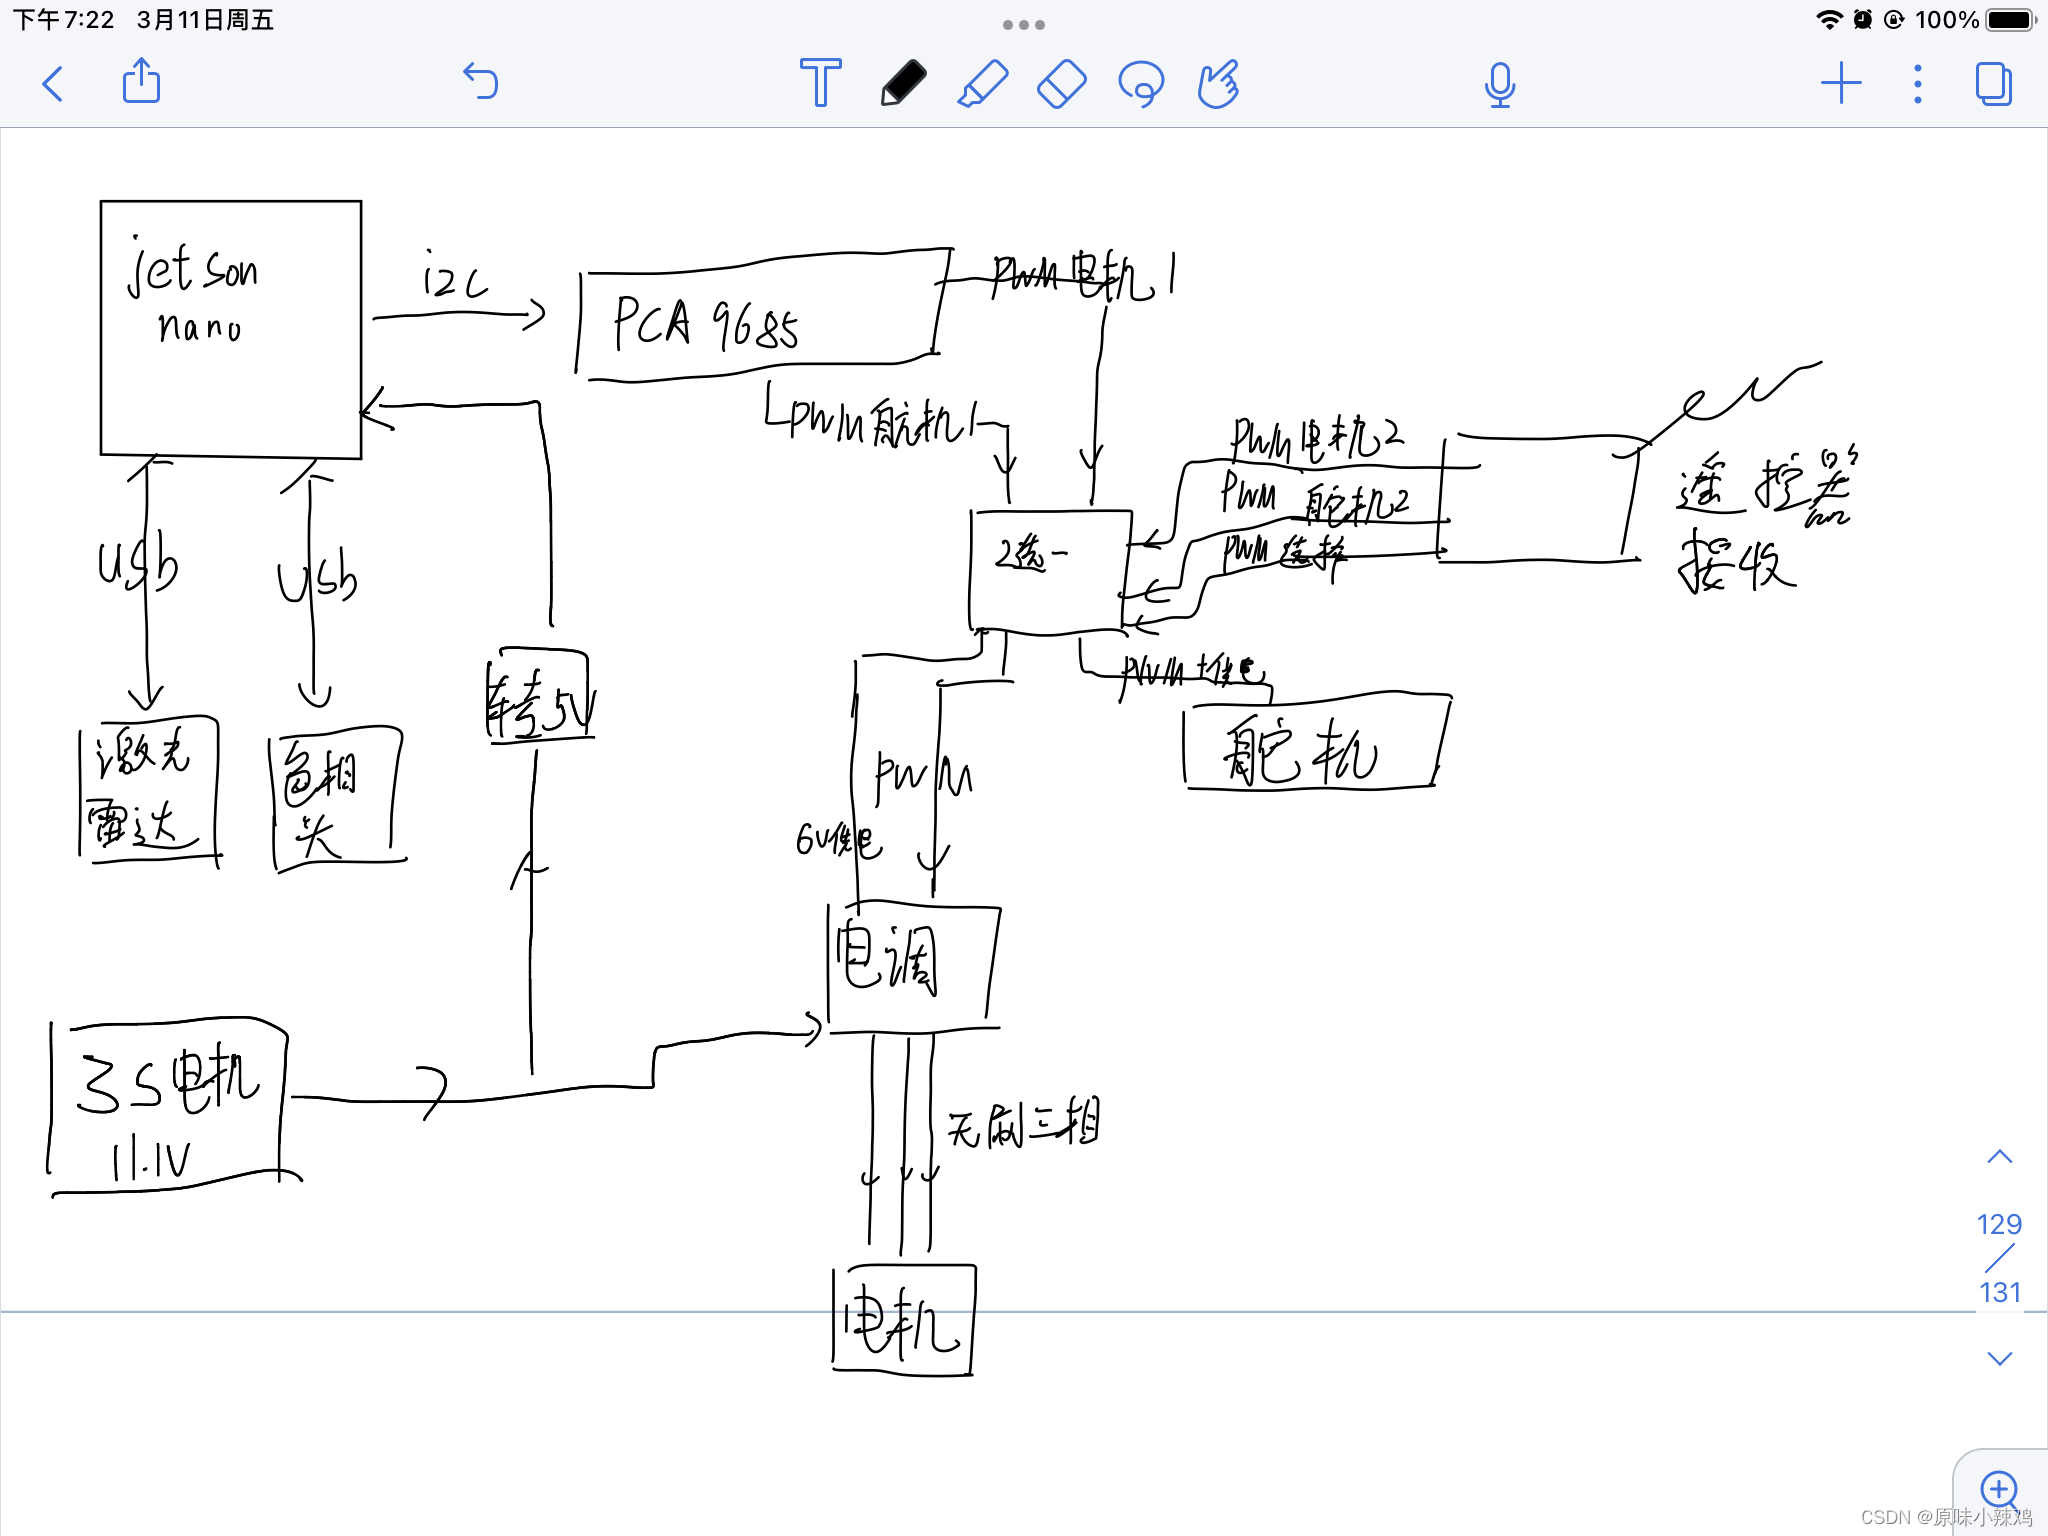The image size is (2048, 1536).
Task: Go back to notes library
Action: pos(53,84)
